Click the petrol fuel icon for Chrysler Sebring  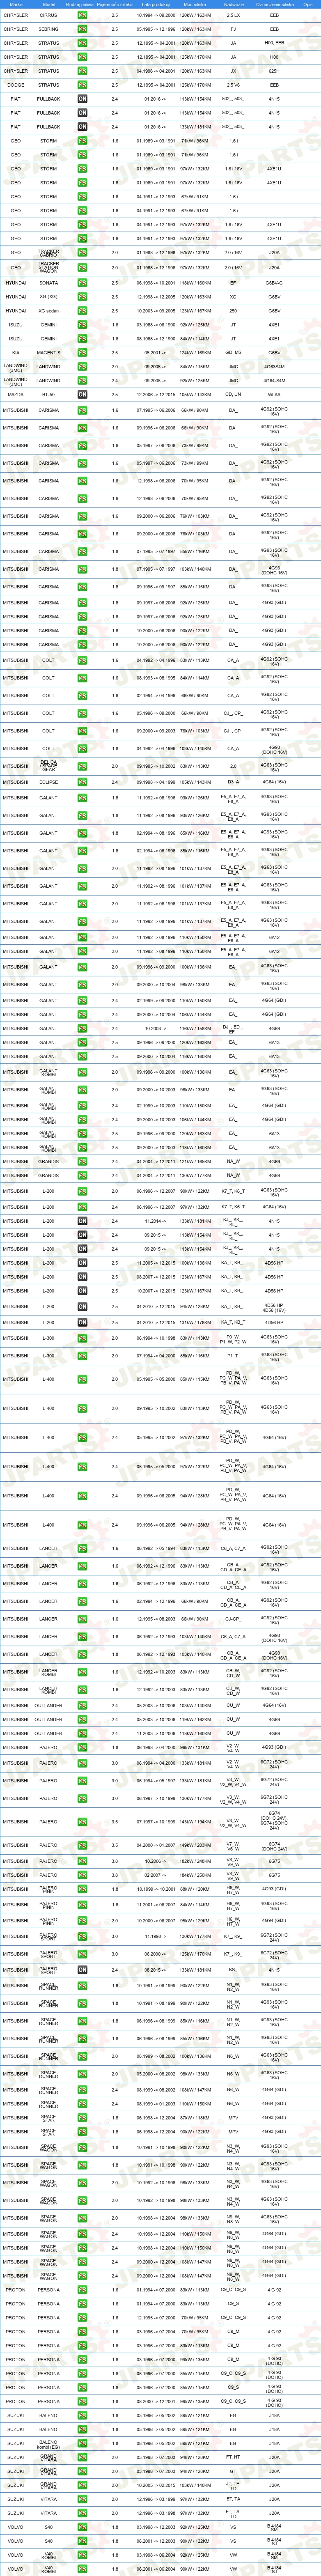[x=82, y=30]
